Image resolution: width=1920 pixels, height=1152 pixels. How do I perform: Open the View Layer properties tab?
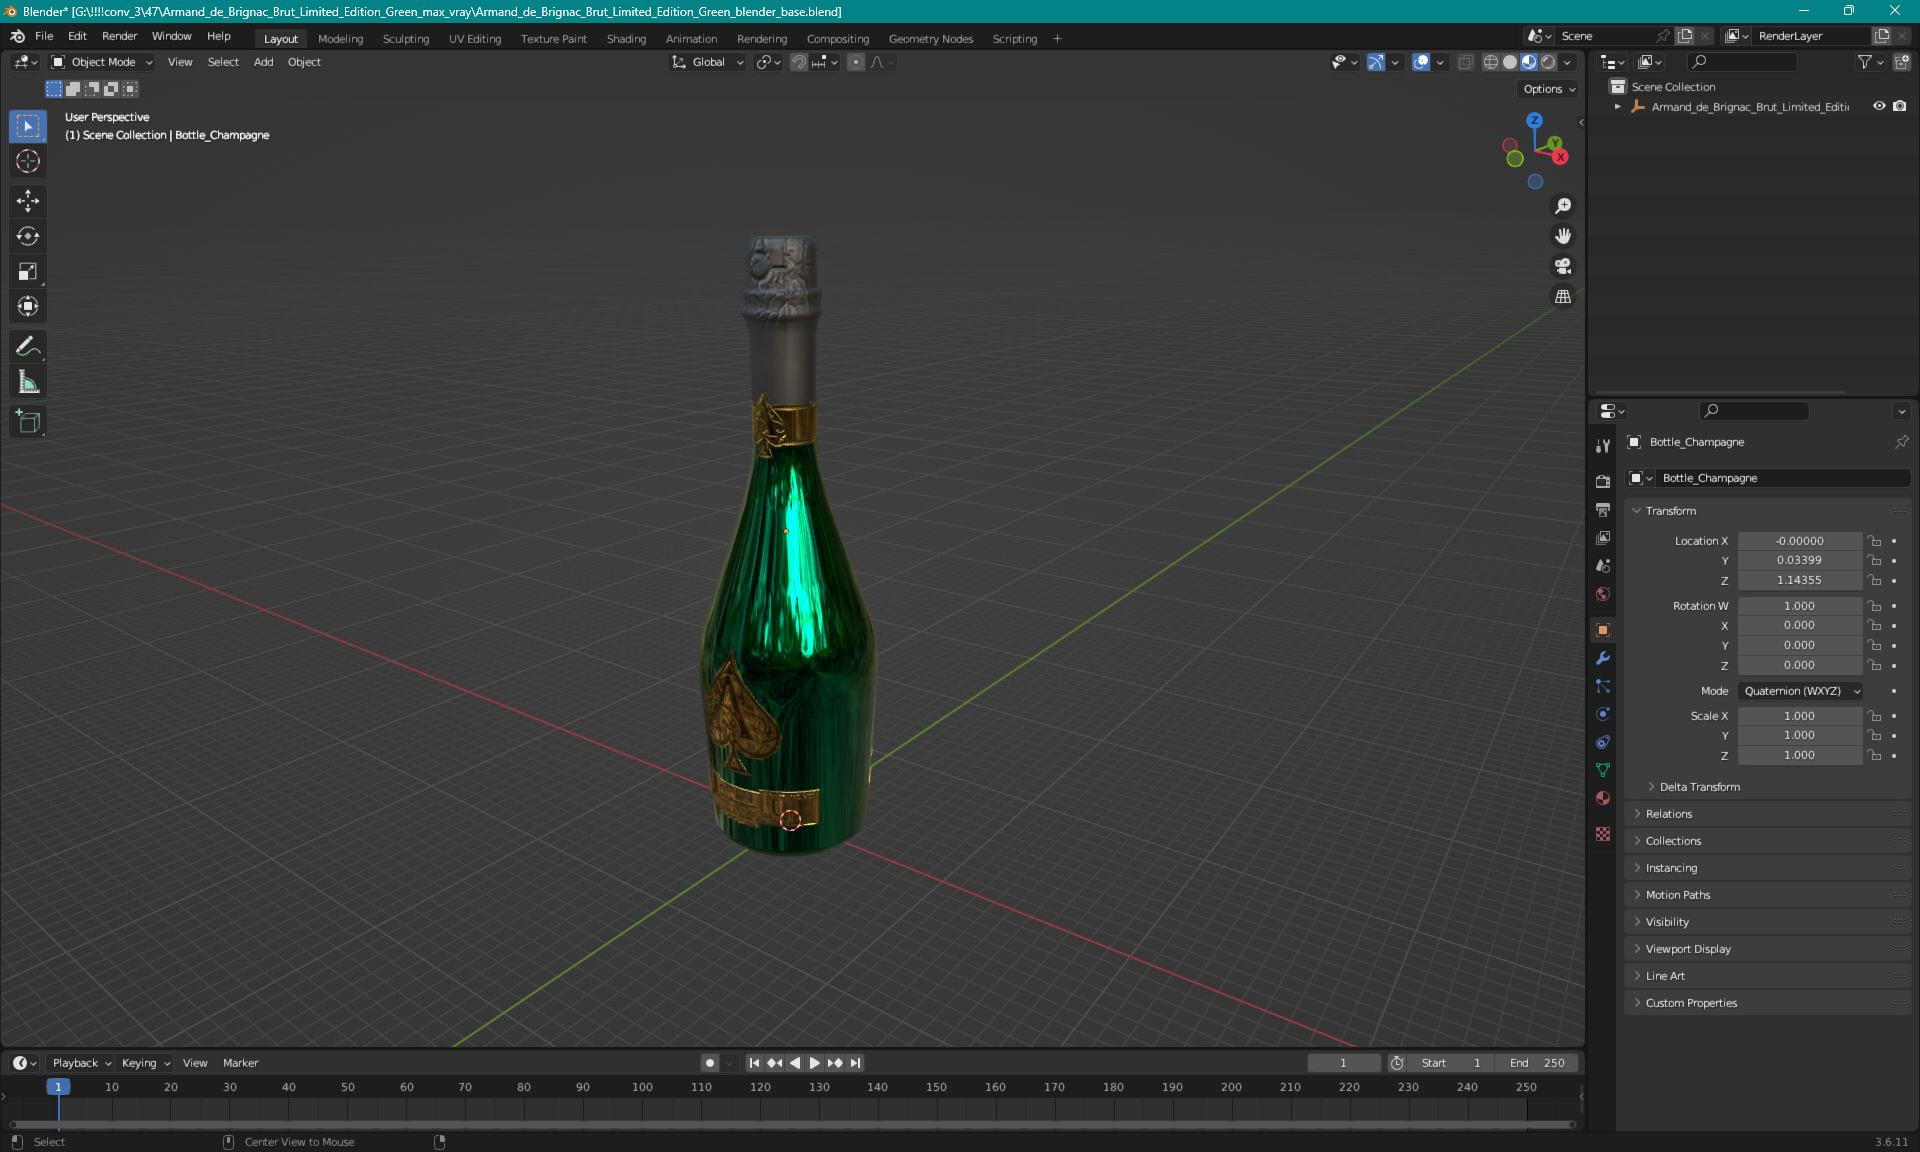point(1603,537)
